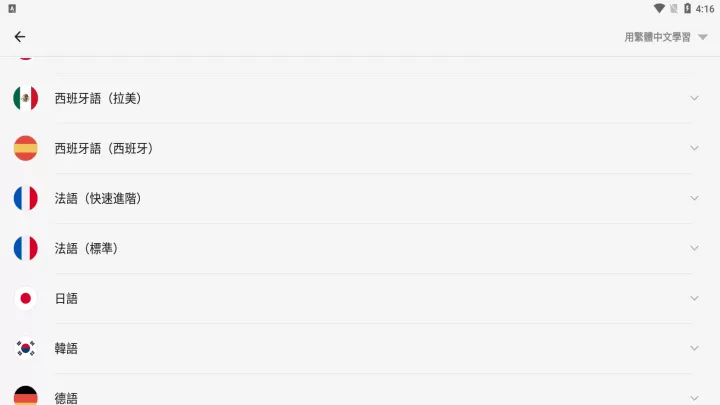Screen dimensions: 720x405
Task: Expand the 西班牙語（拉美） row chevron
Action: tap(694, 98)
